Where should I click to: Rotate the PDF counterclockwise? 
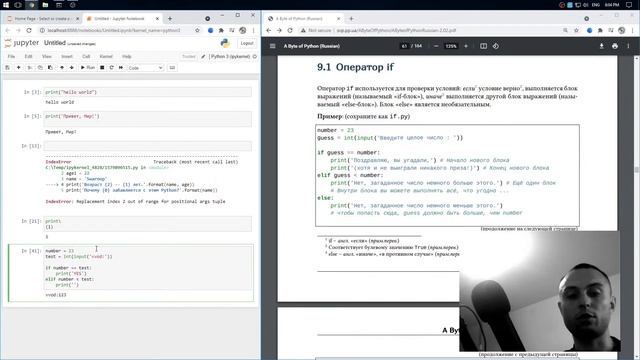pyautogui.click(x=496, y=46)
